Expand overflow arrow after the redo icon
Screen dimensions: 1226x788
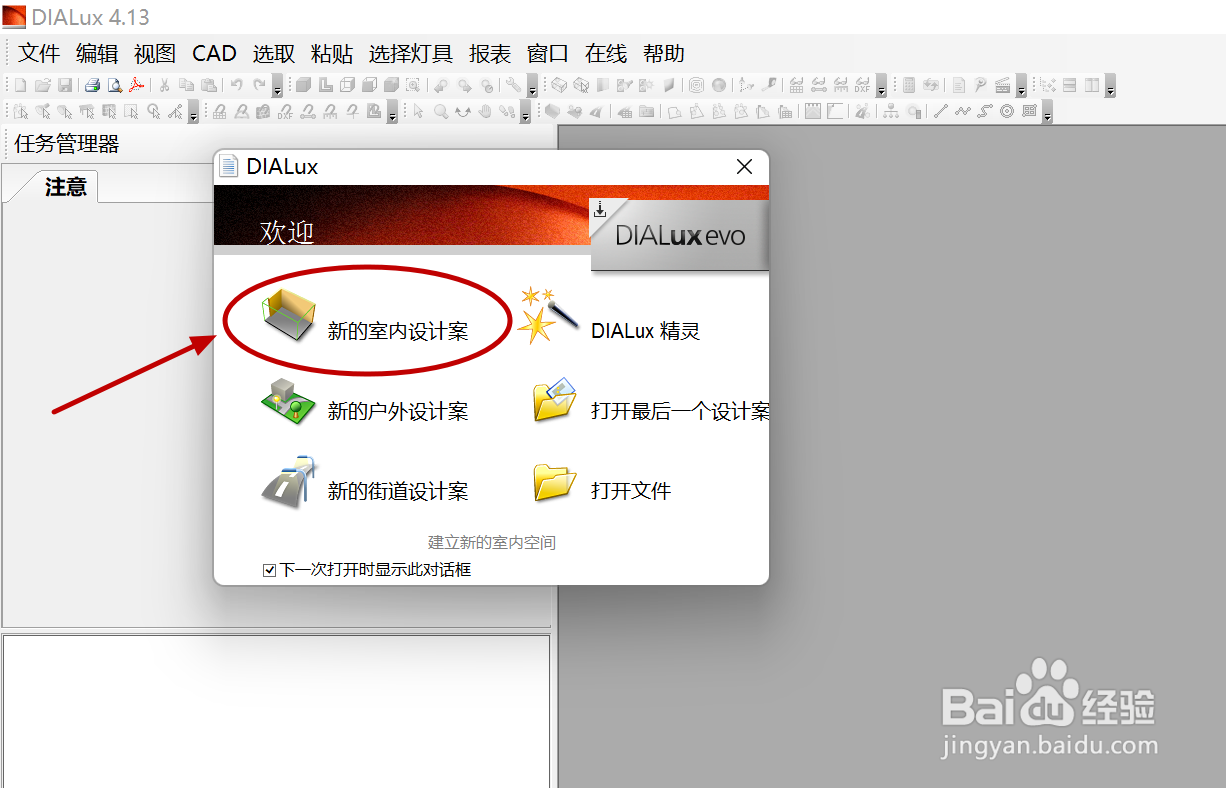tap(277, 86)
